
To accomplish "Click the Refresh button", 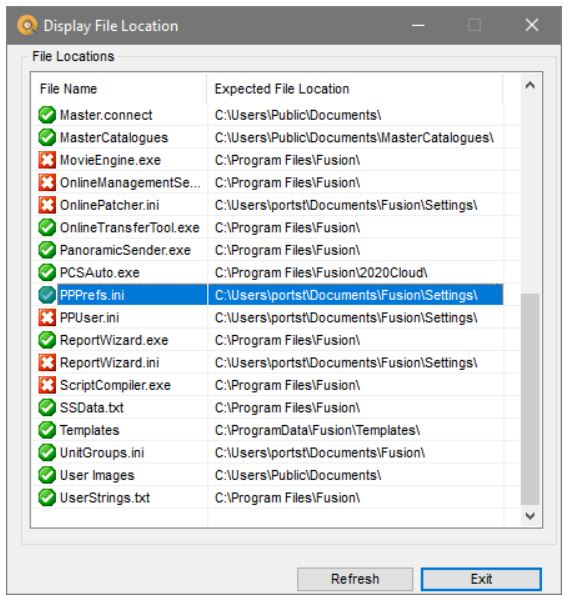I will (355, 579).
